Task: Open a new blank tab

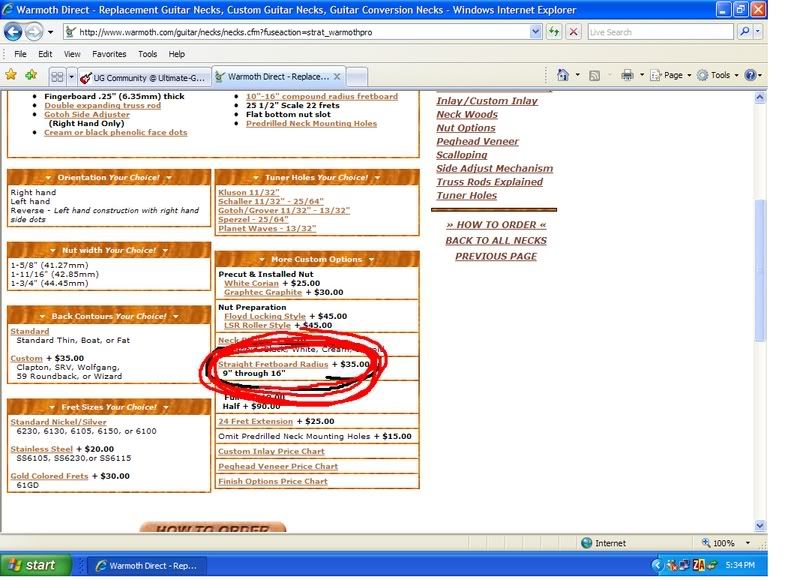Action: (357, 77)
